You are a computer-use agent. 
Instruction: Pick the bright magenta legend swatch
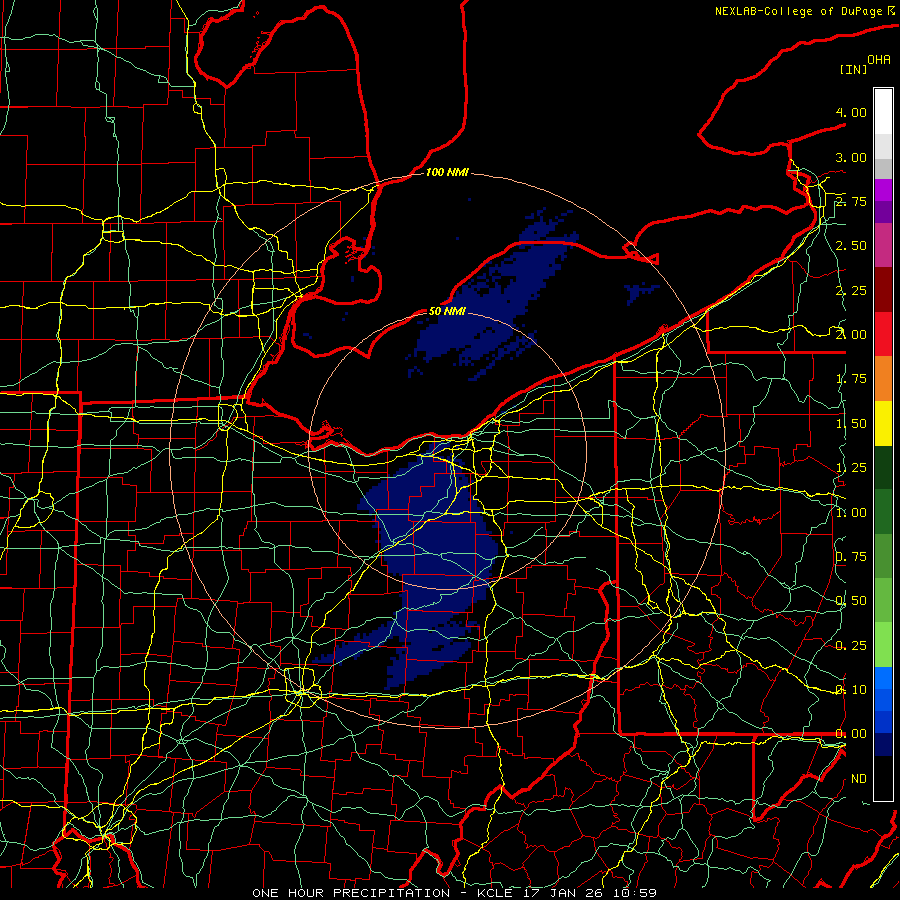point(883,190)
